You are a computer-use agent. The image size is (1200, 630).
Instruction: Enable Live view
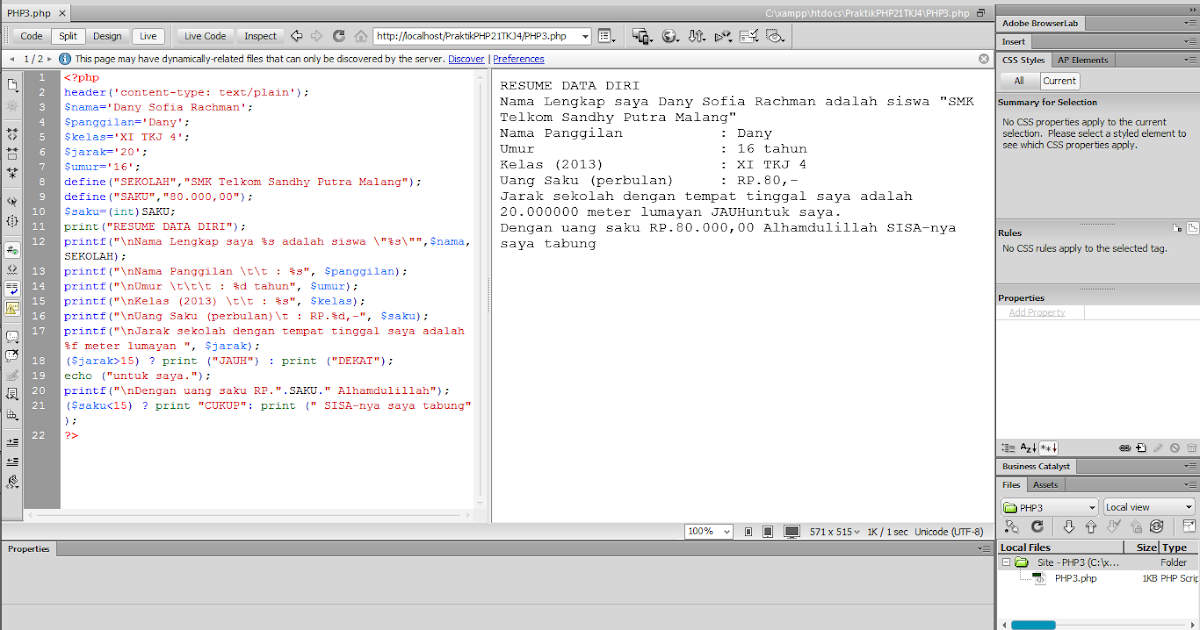click(148, 35)
